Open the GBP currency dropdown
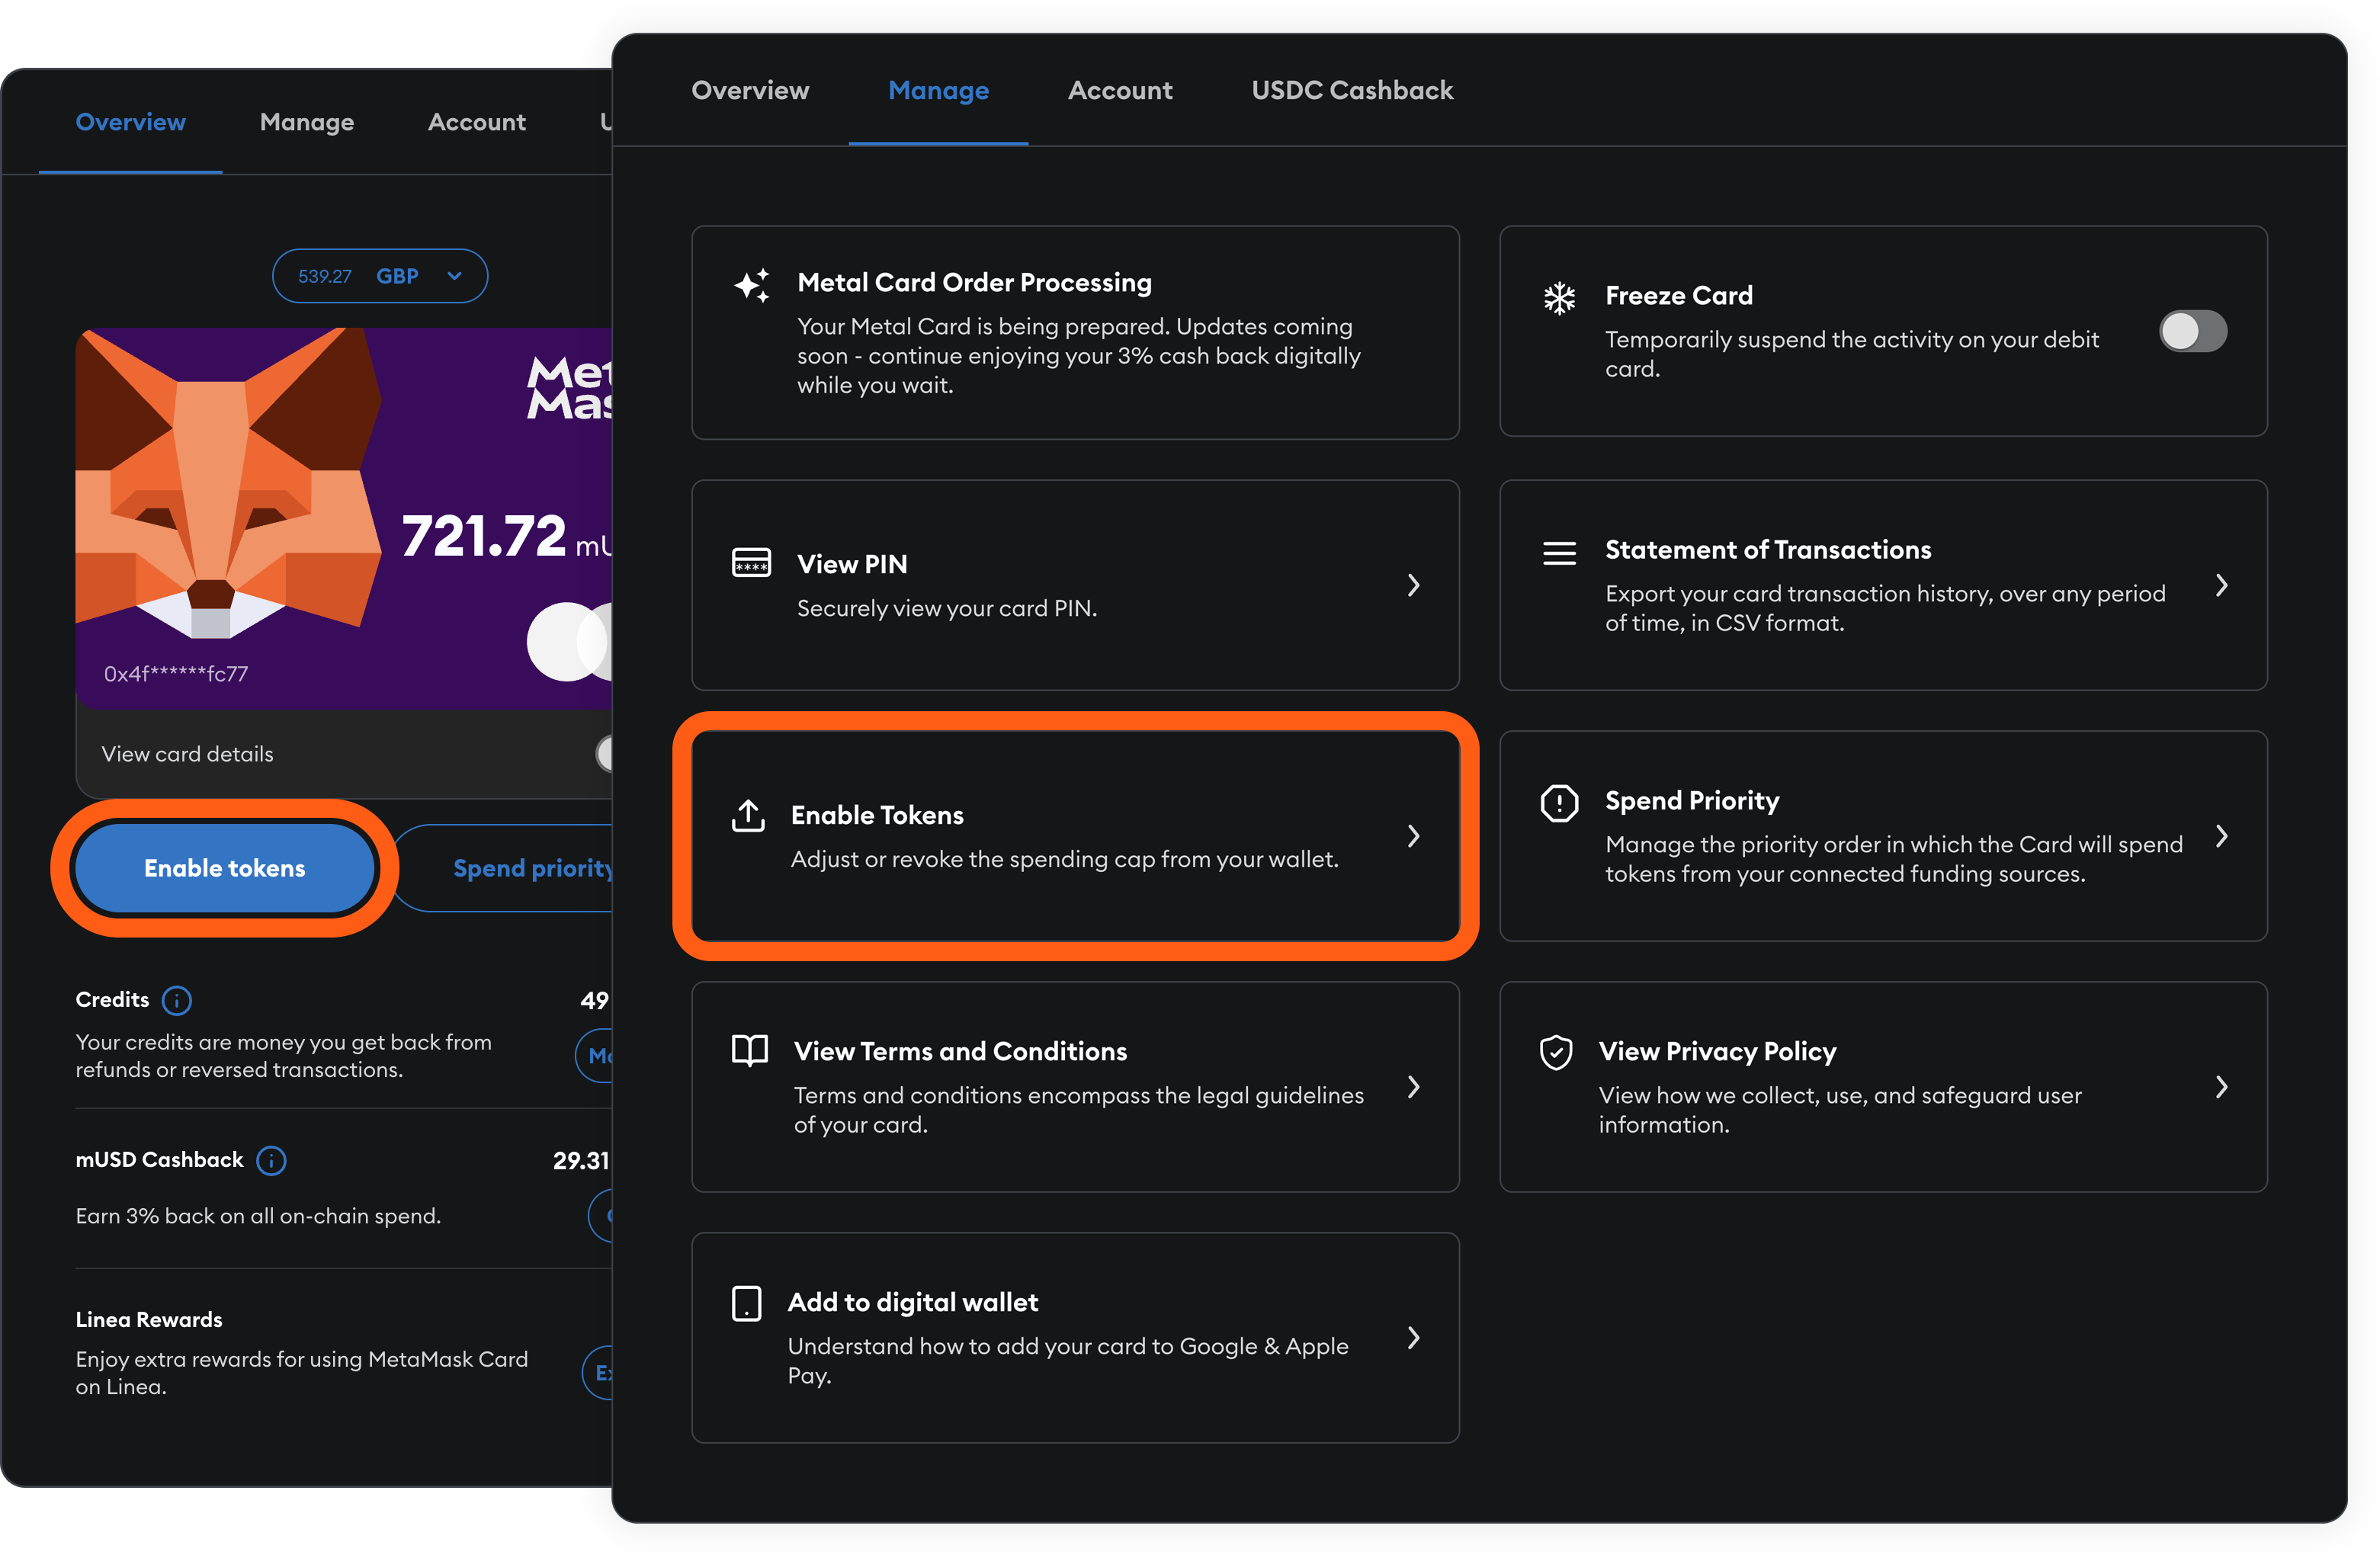The width and height of the screenshot is (2380, 1558). point(380,276)
